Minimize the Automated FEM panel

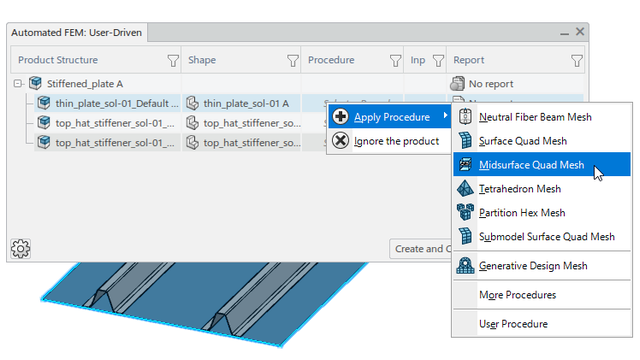click(x=564, y=32)
